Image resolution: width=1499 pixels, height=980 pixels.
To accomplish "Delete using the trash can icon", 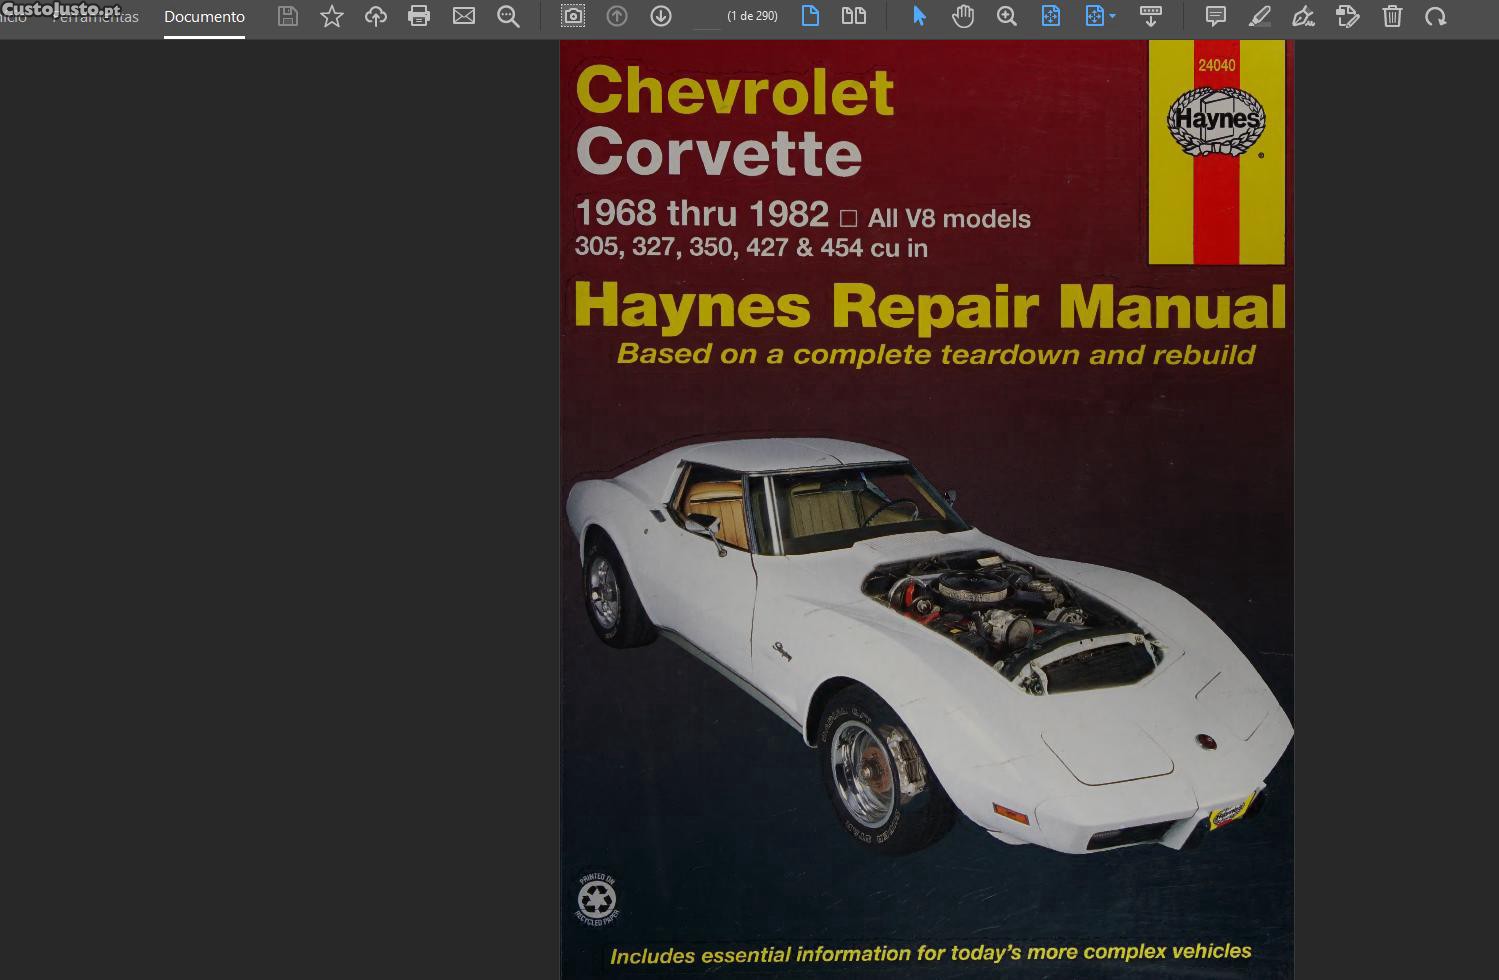I will 1392,16.
